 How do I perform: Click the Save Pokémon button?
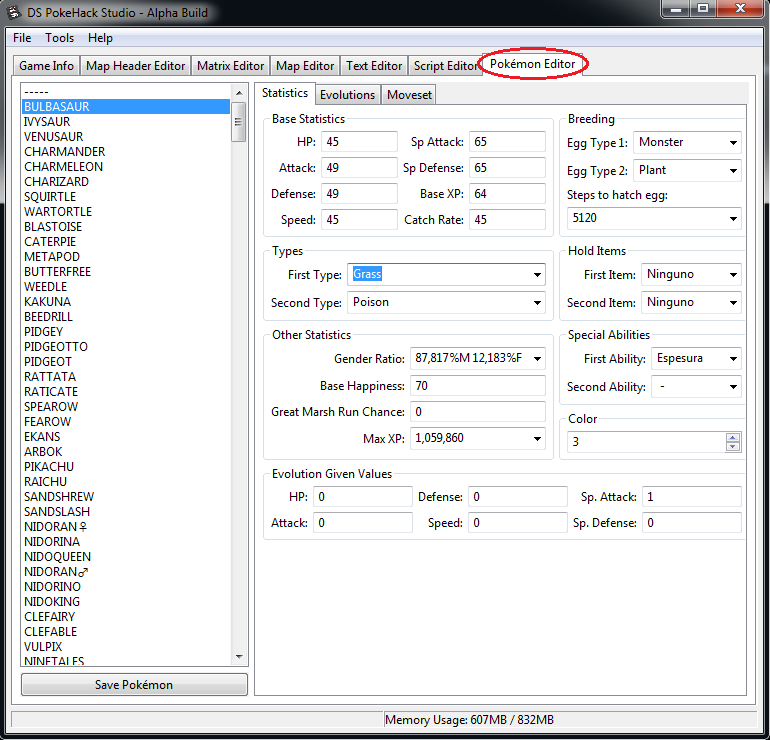coord(134,685)
